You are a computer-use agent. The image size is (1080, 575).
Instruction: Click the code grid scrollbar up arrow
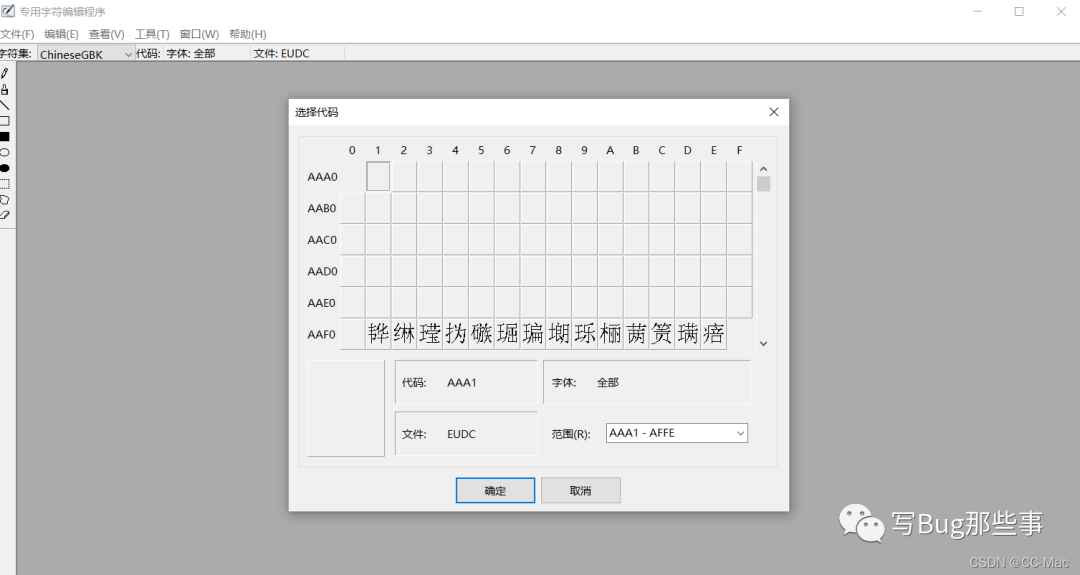(x=763, y=169)
